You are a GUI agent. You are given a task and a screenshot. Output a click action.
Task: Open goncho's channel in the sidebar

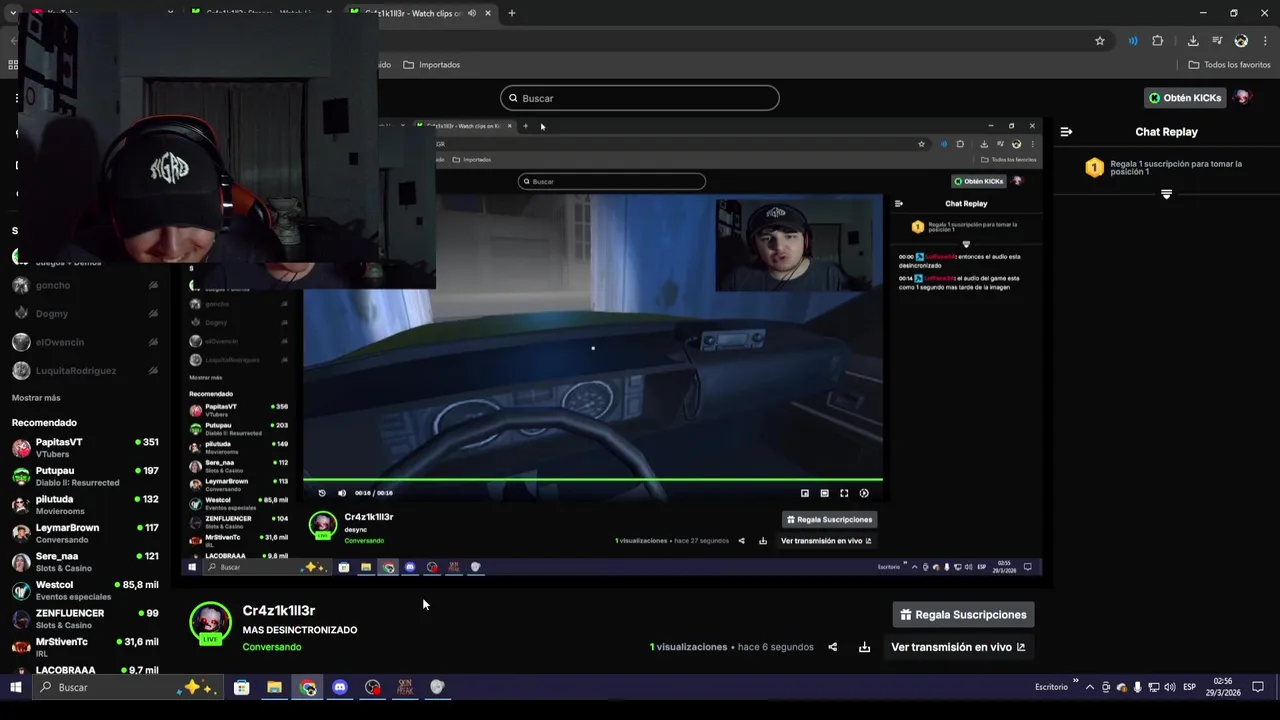tap(85, 285)
